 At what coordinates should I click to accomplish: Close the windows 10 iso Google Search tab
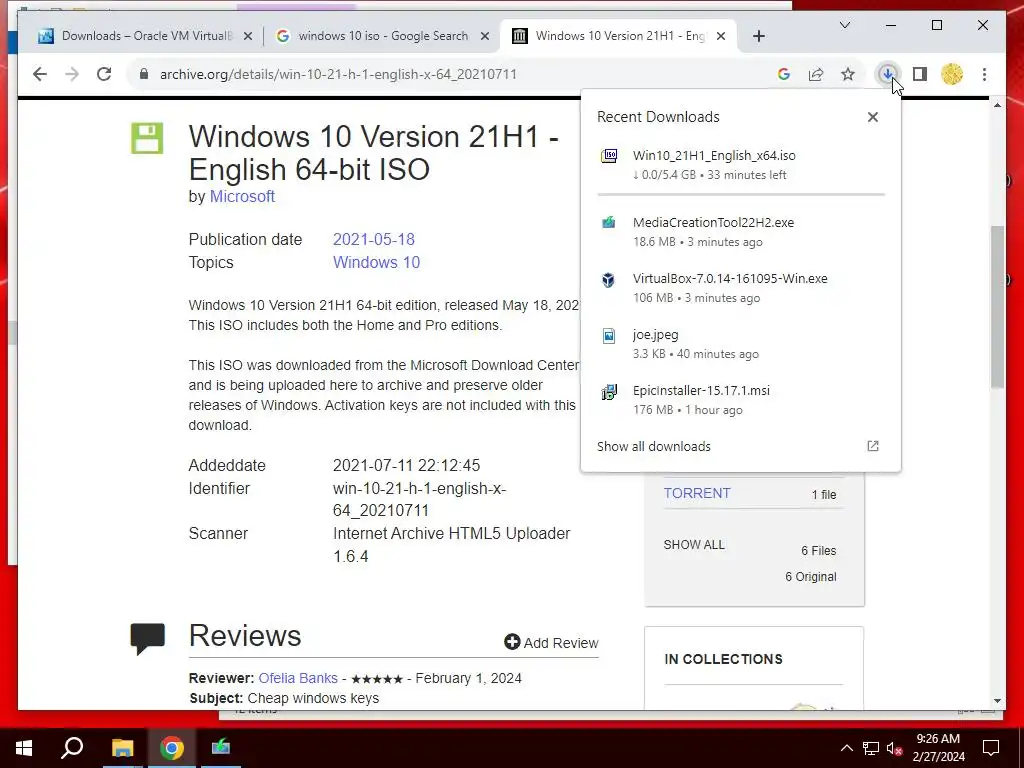point(485,37)
